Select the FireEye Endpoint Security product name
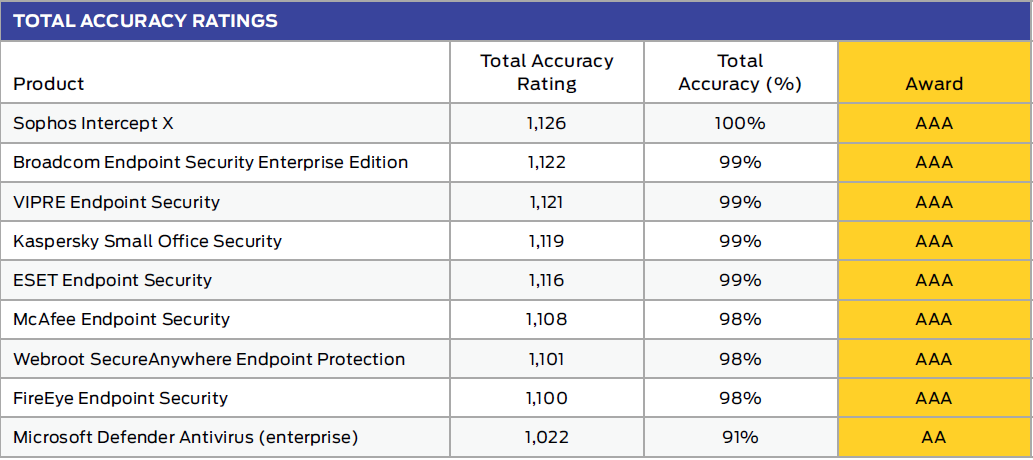Screen dimensions: 1033x460 [120, 398]
